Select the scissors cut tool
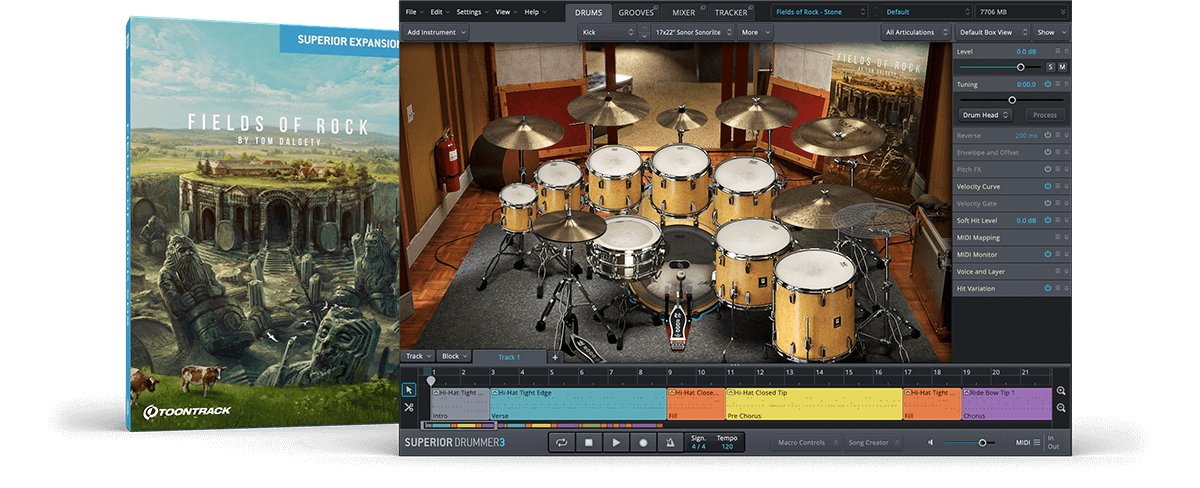 (x=409, y=407)
